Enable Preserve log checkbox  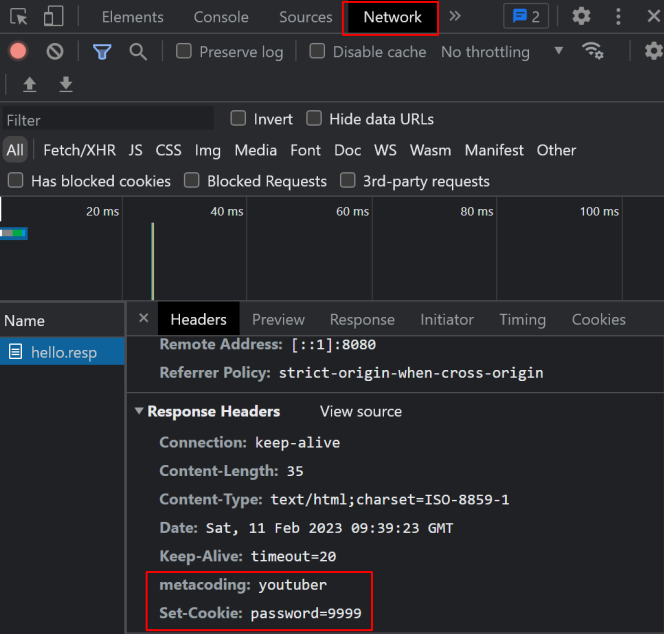(184, 51)
